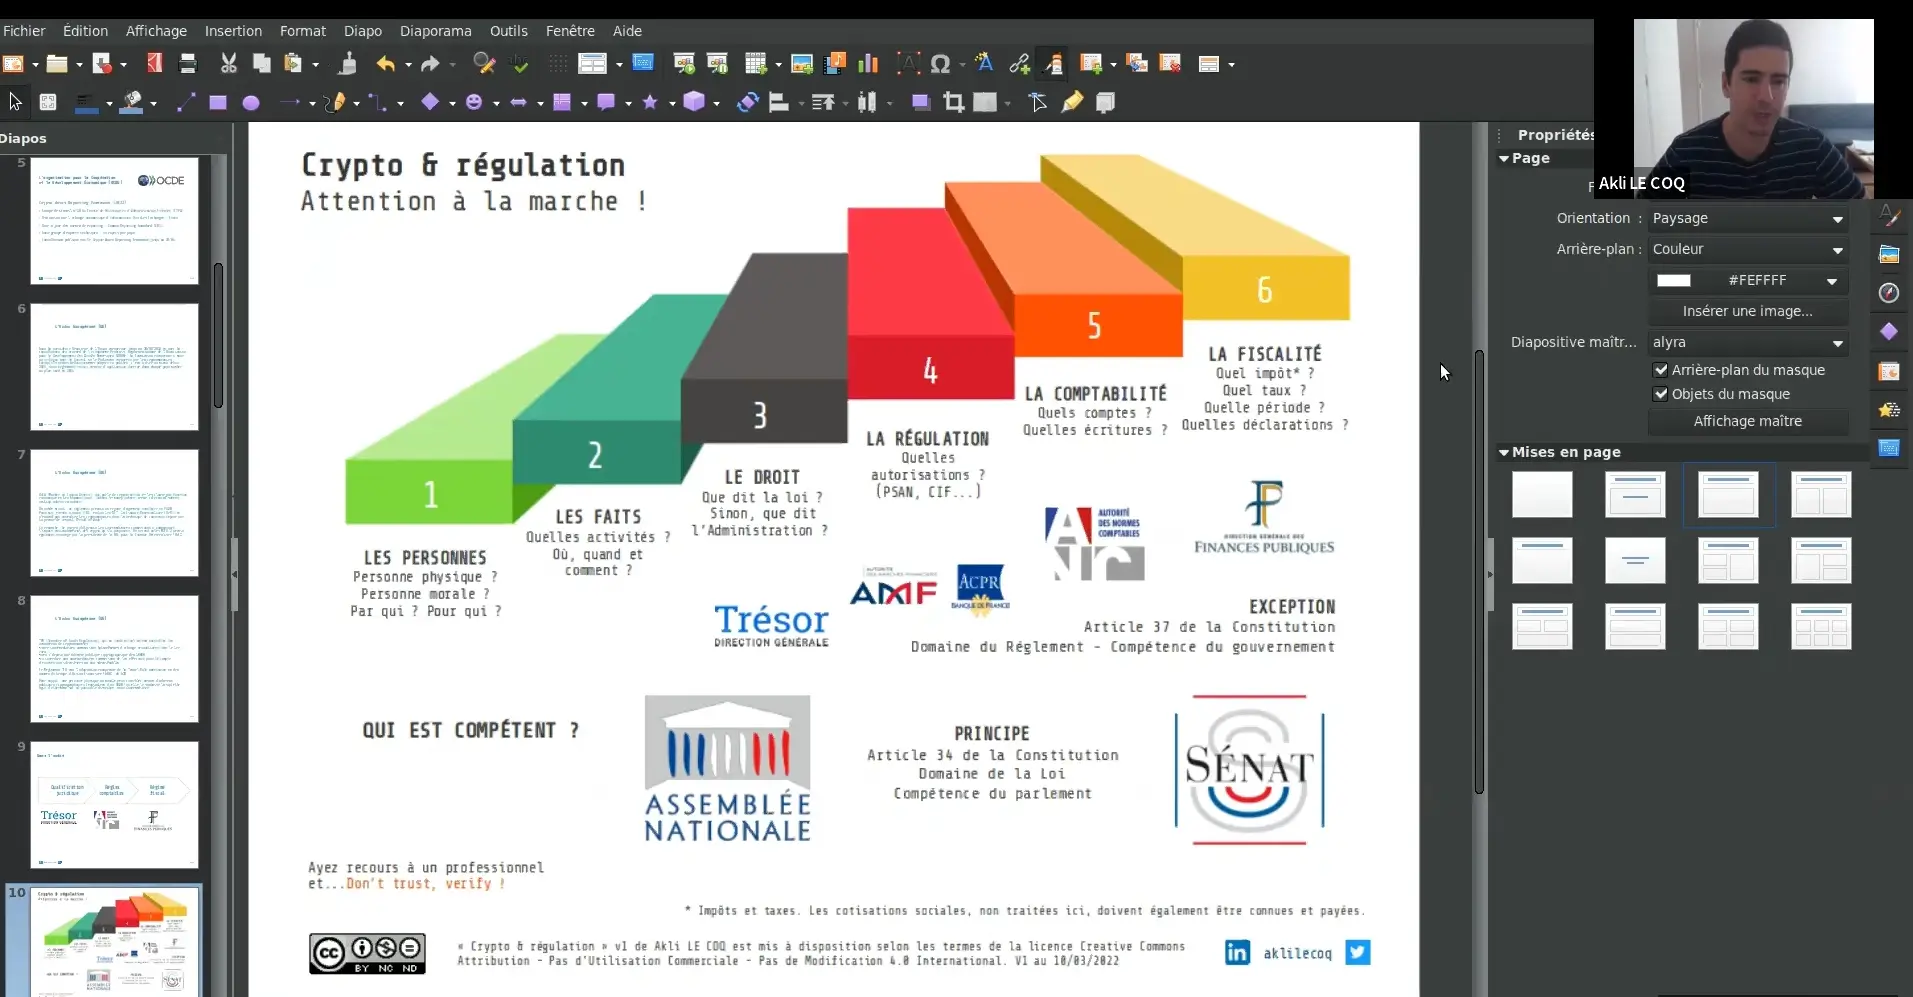Toggle the Edit Points icon
Viewport: 1913px width, 997px height.
point(1038,102)
